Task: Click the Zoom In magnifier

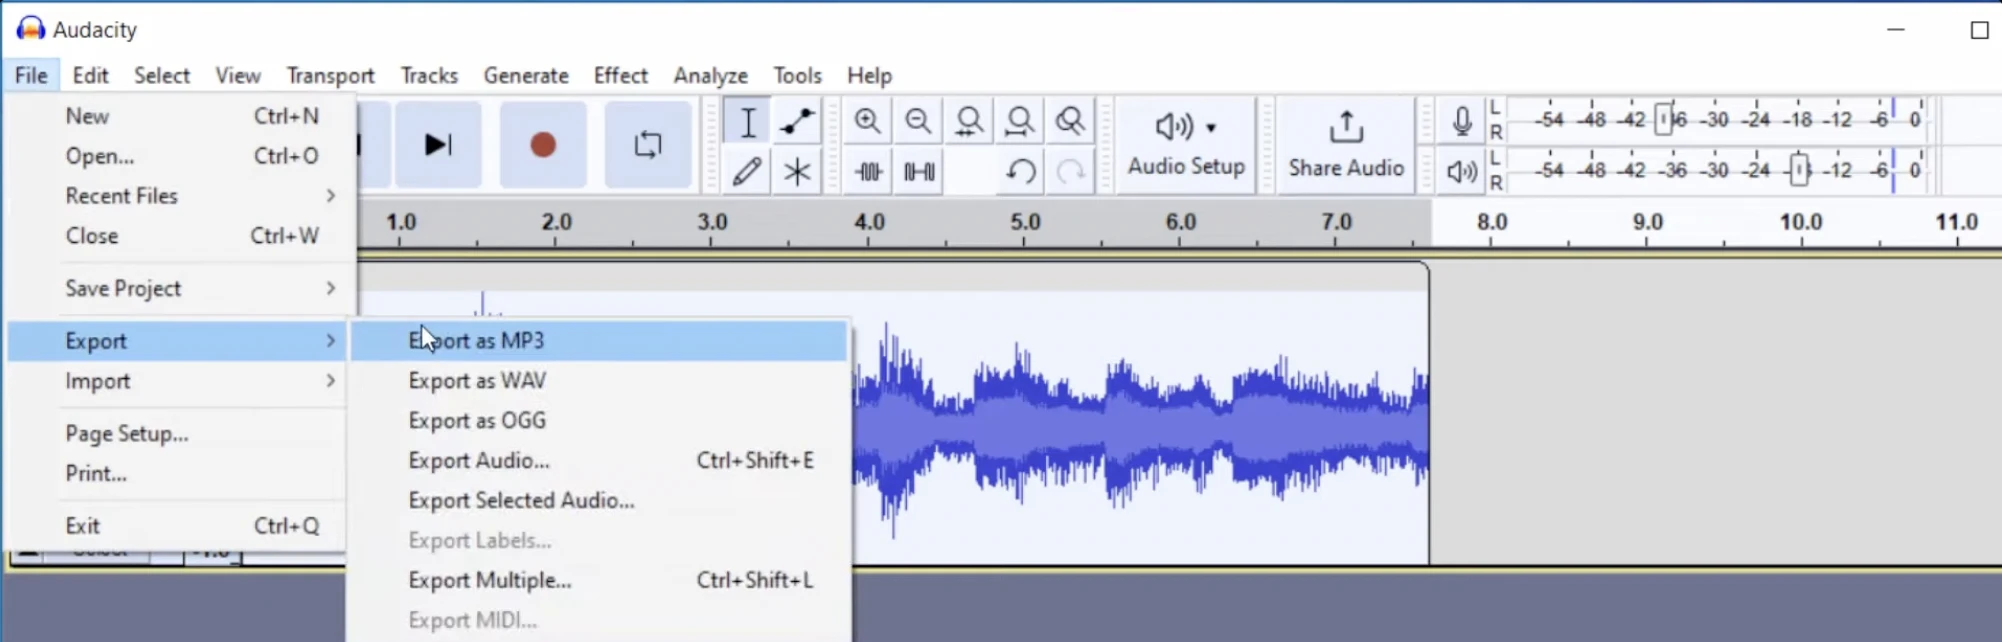Action: pos(867,122)
